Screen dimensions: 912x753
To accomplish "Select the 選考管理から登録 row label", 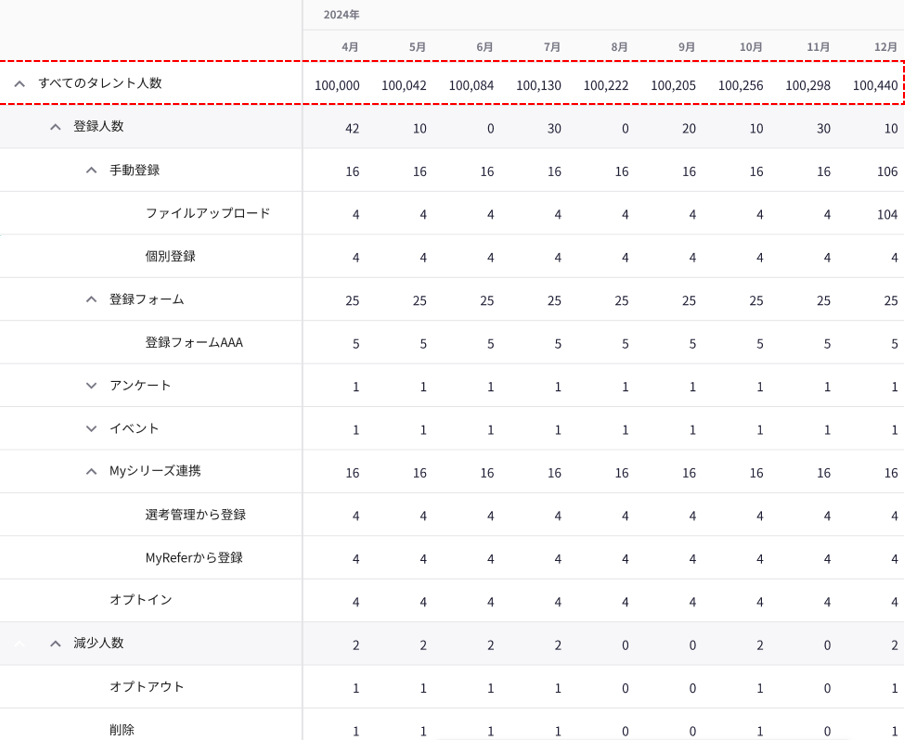I will click(x=195, y=514).
